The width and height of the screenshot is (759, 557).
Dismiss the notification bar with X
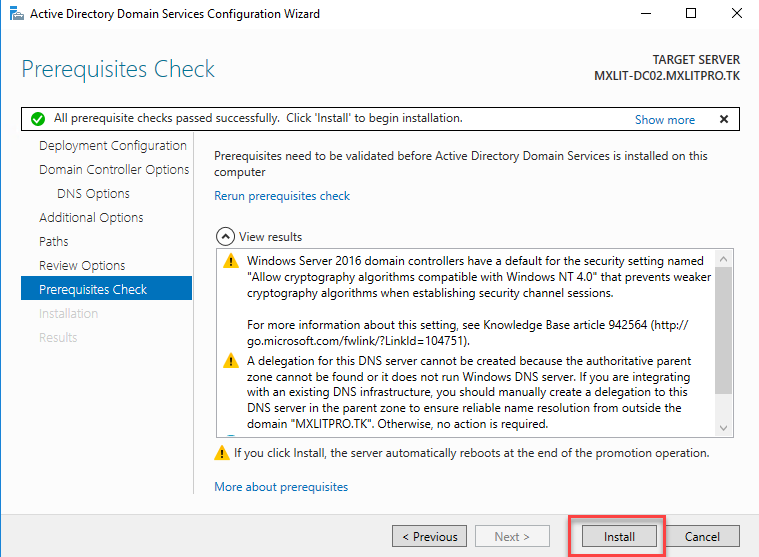coord(724,119)
